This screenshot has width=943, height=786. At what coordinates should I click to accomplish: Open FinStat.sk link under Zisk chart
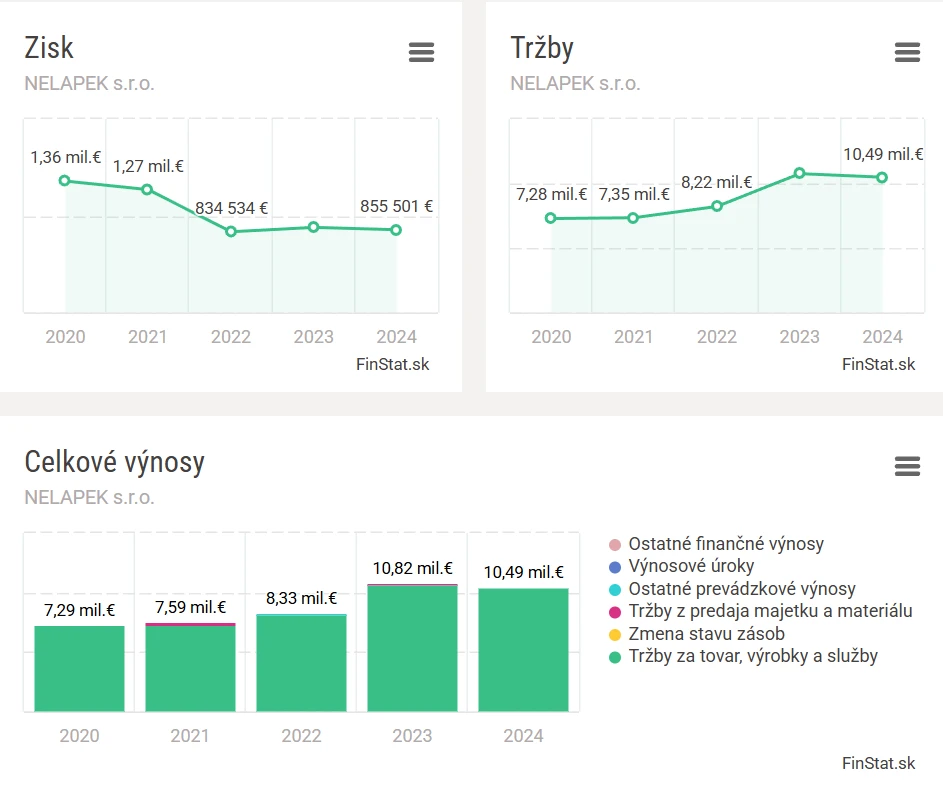(392, 364)
